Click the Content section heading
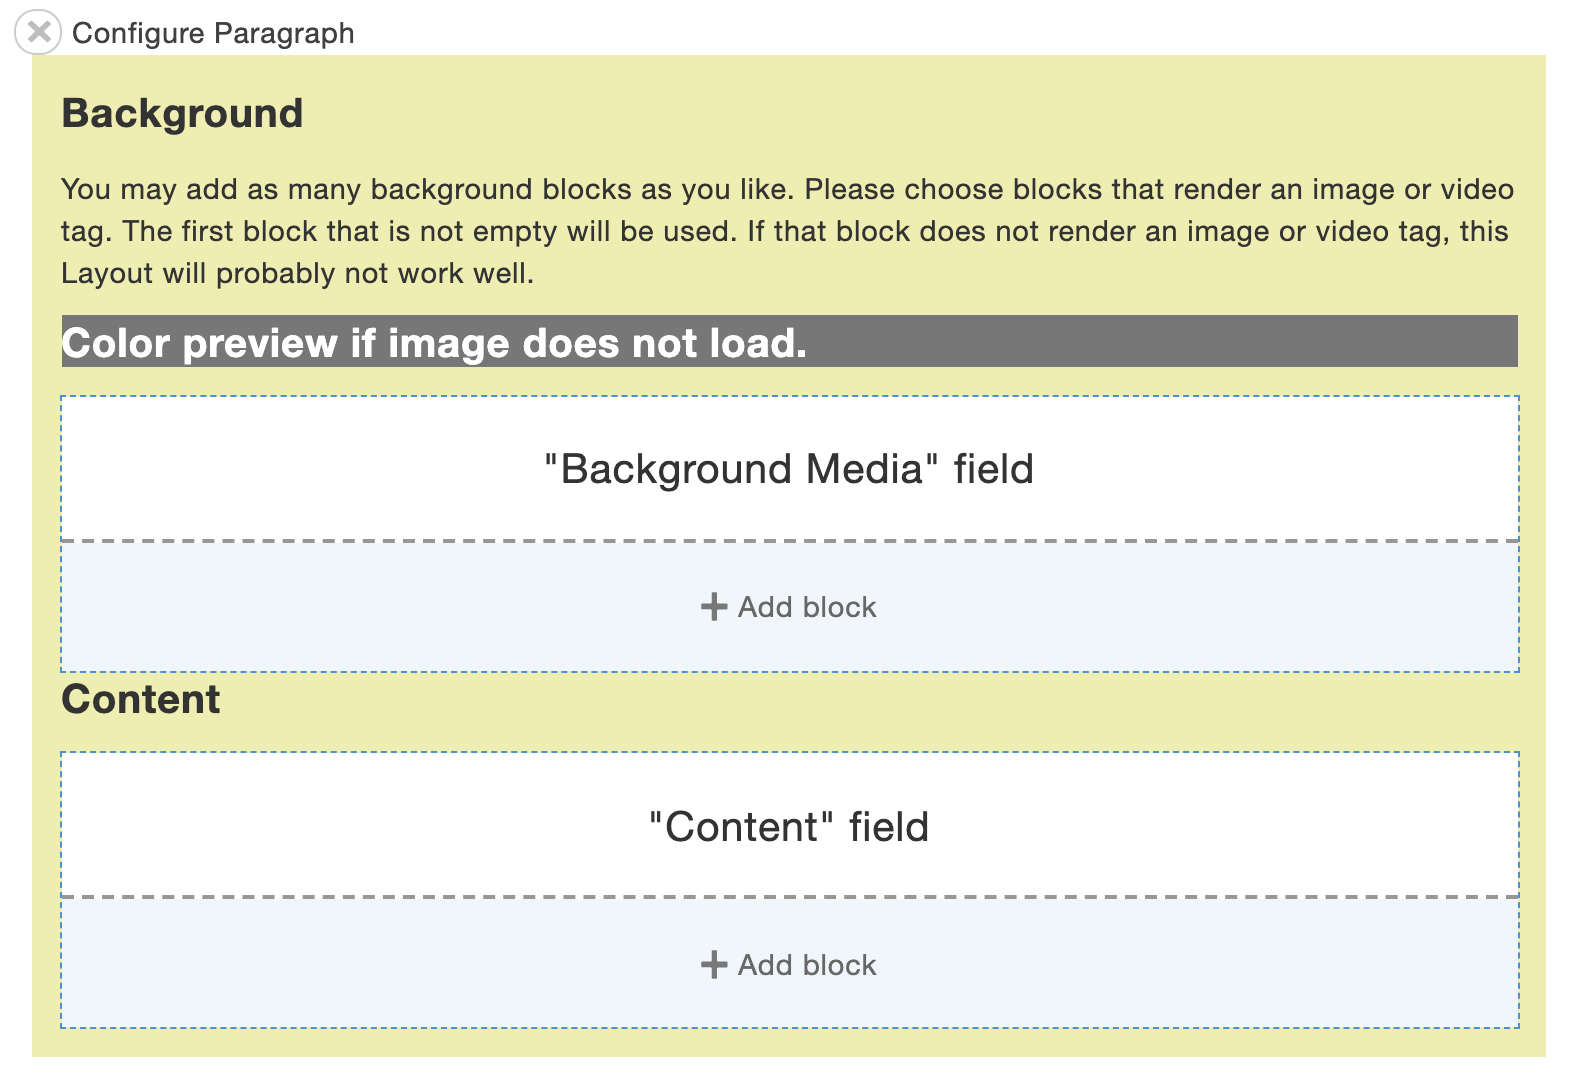Image resolution: width=1572 pixels, height=1080 pixels. pyautogui.click(x=141, y=699)
